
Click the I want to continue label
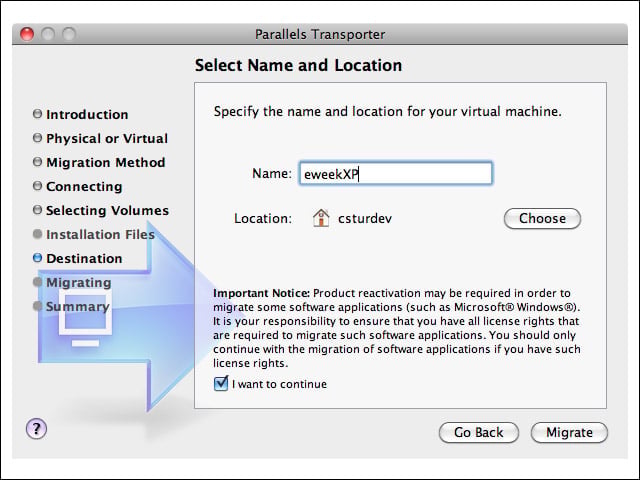pos(279,384)
